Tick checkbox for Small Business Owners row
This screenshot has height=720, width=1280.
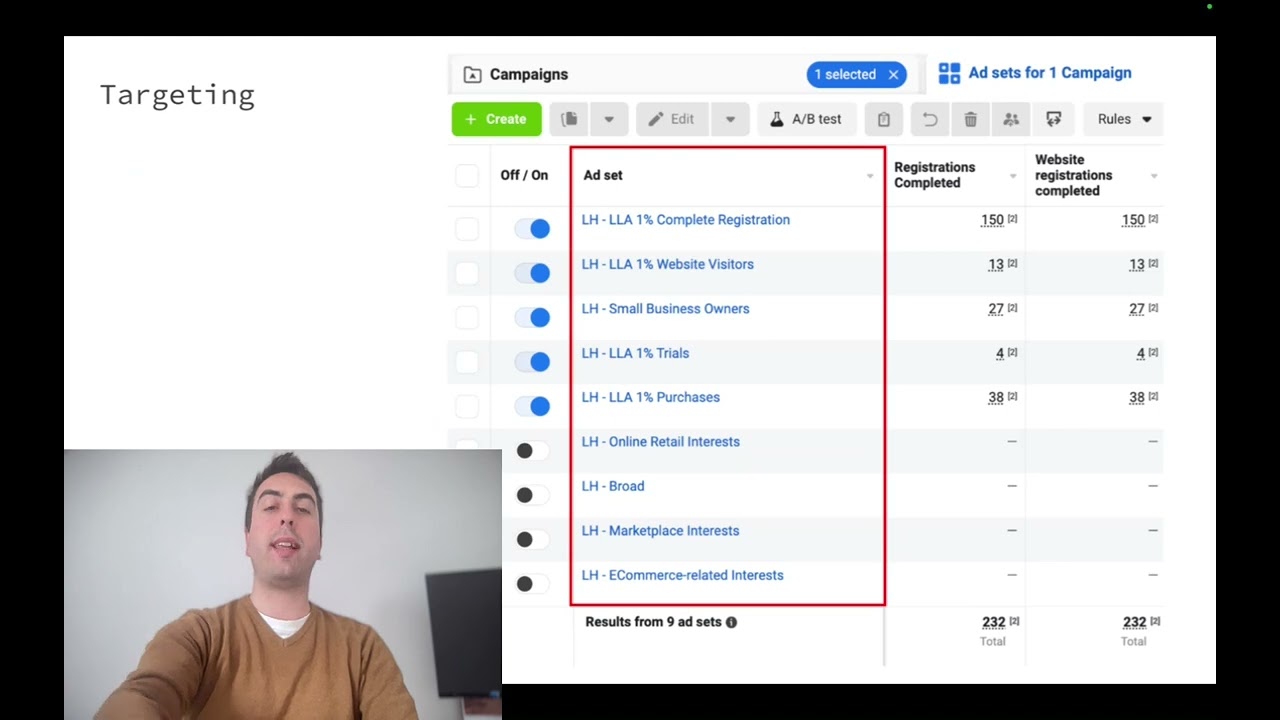pyautogui.click(x=467, y=317)
